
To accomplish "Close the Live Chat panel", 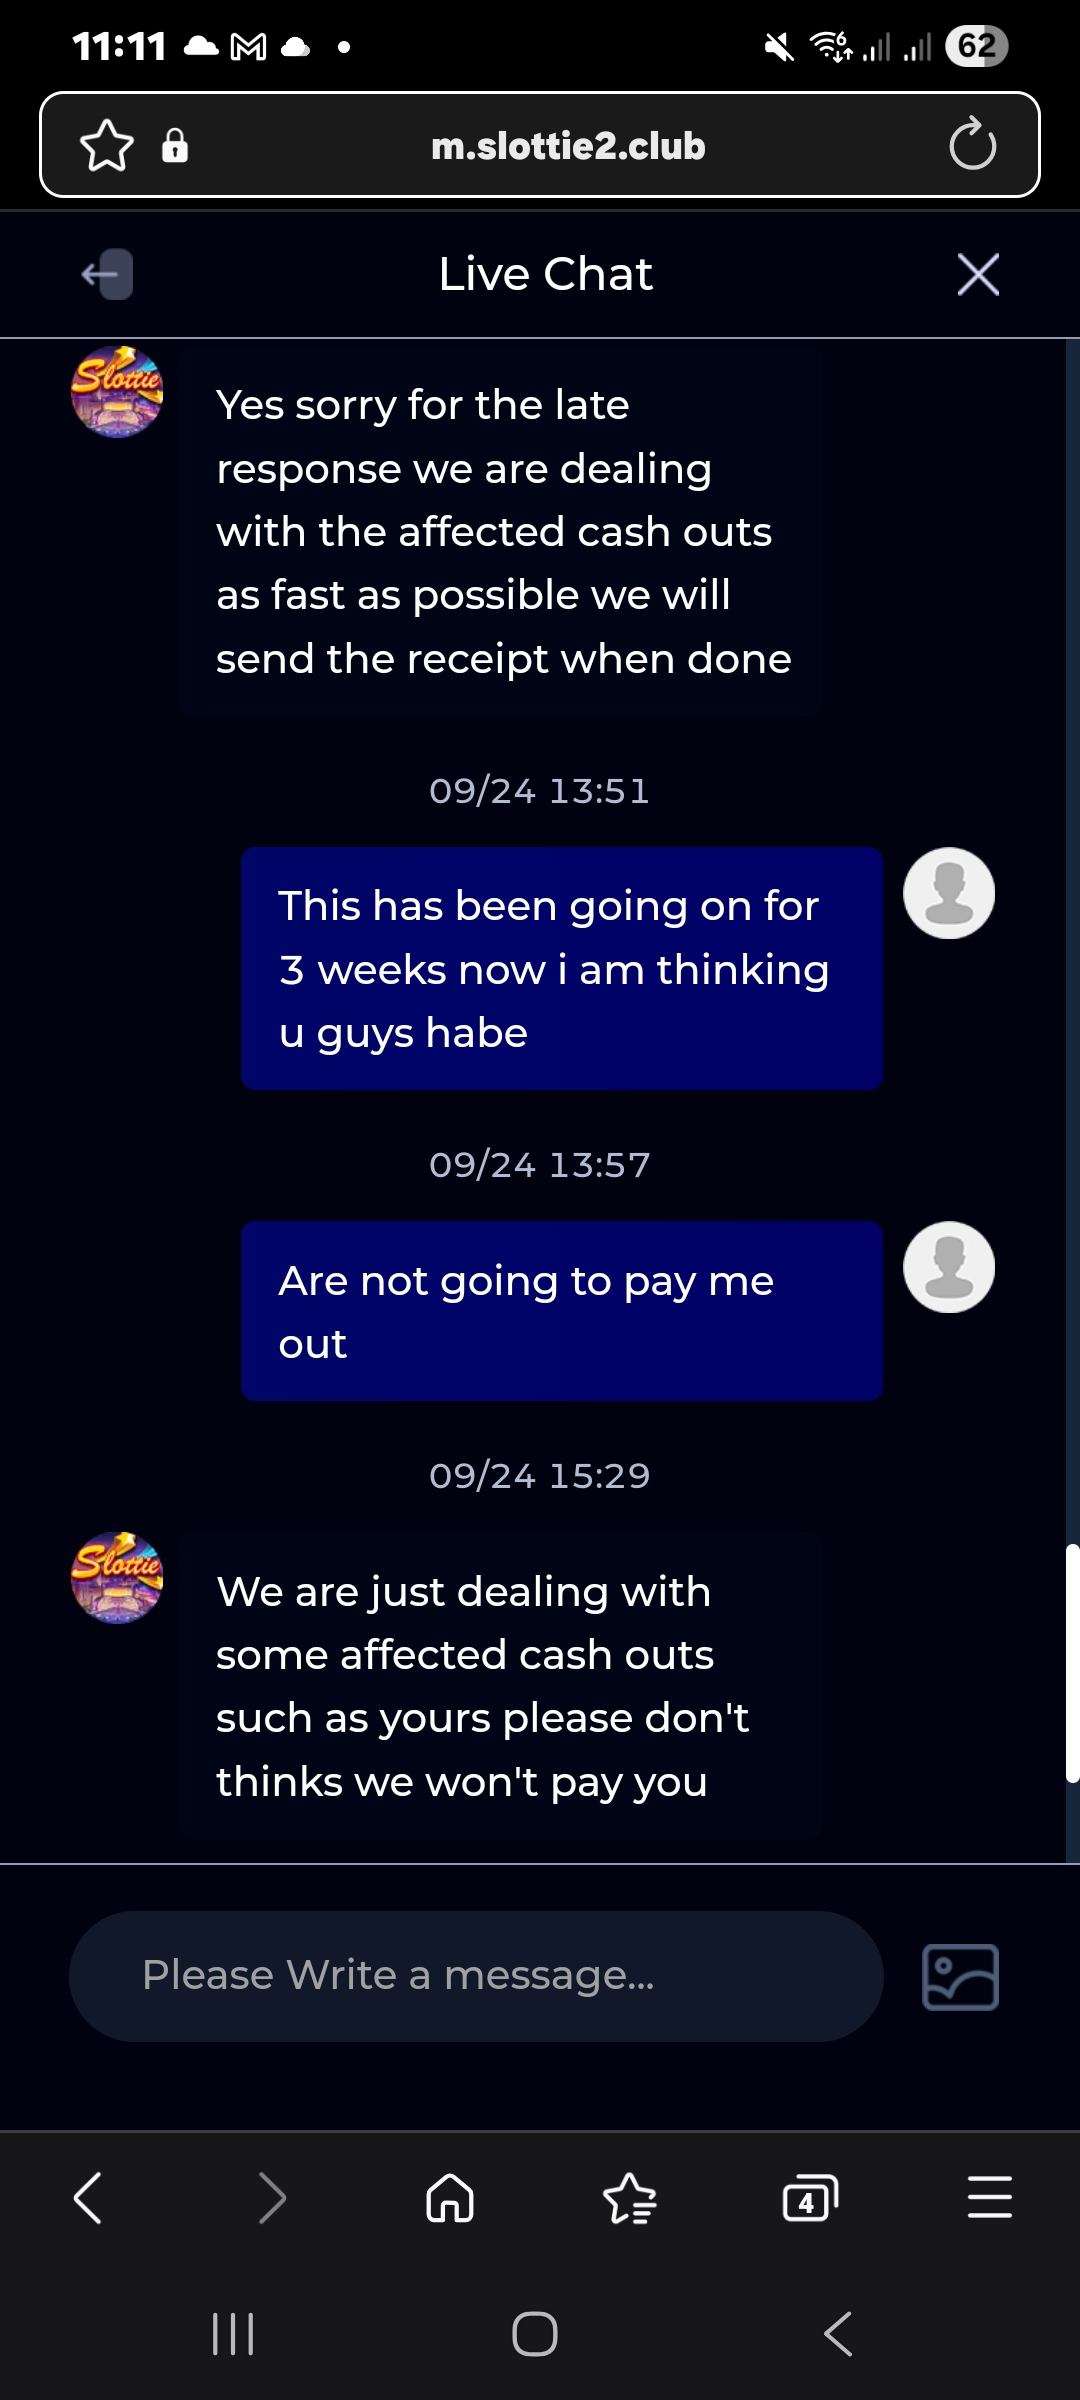I will pos(978,274).
